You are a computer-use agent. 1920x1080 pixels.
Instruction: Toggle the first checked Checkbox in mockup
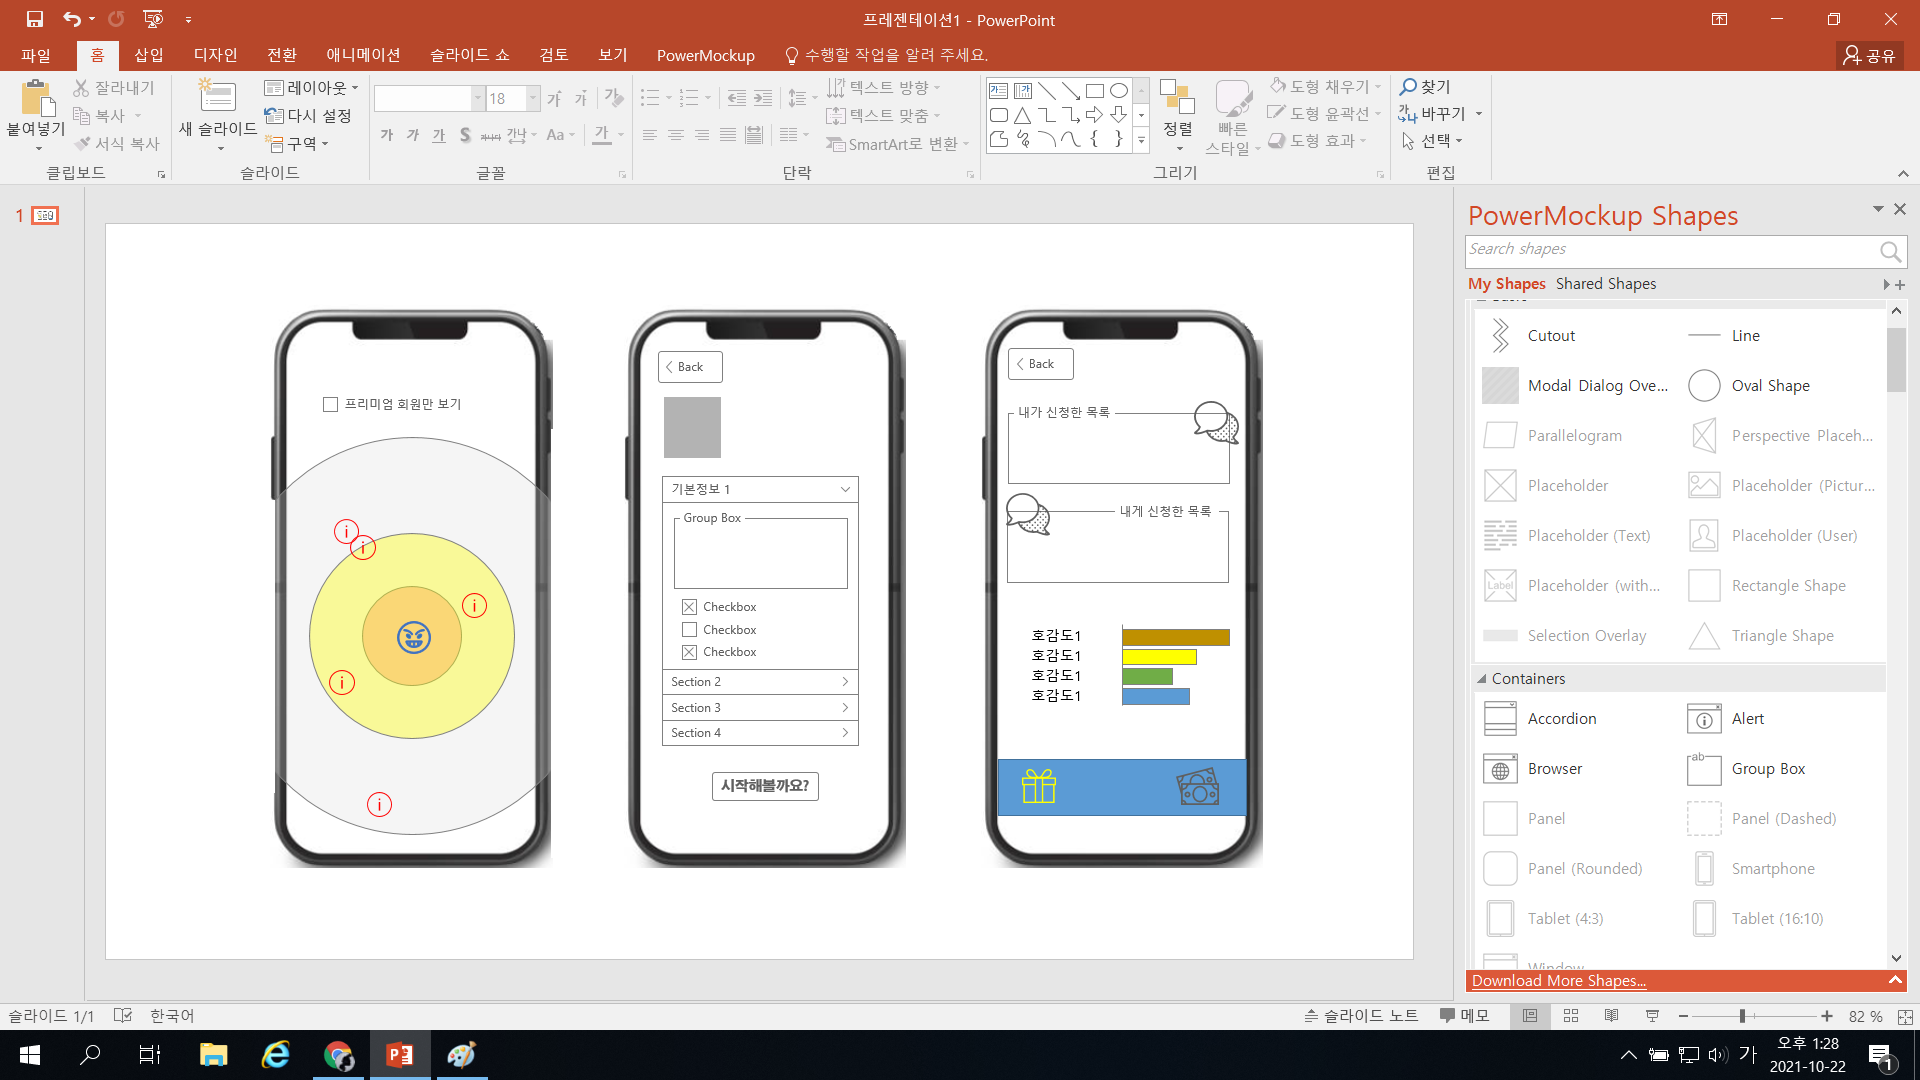tap(689, 607)
